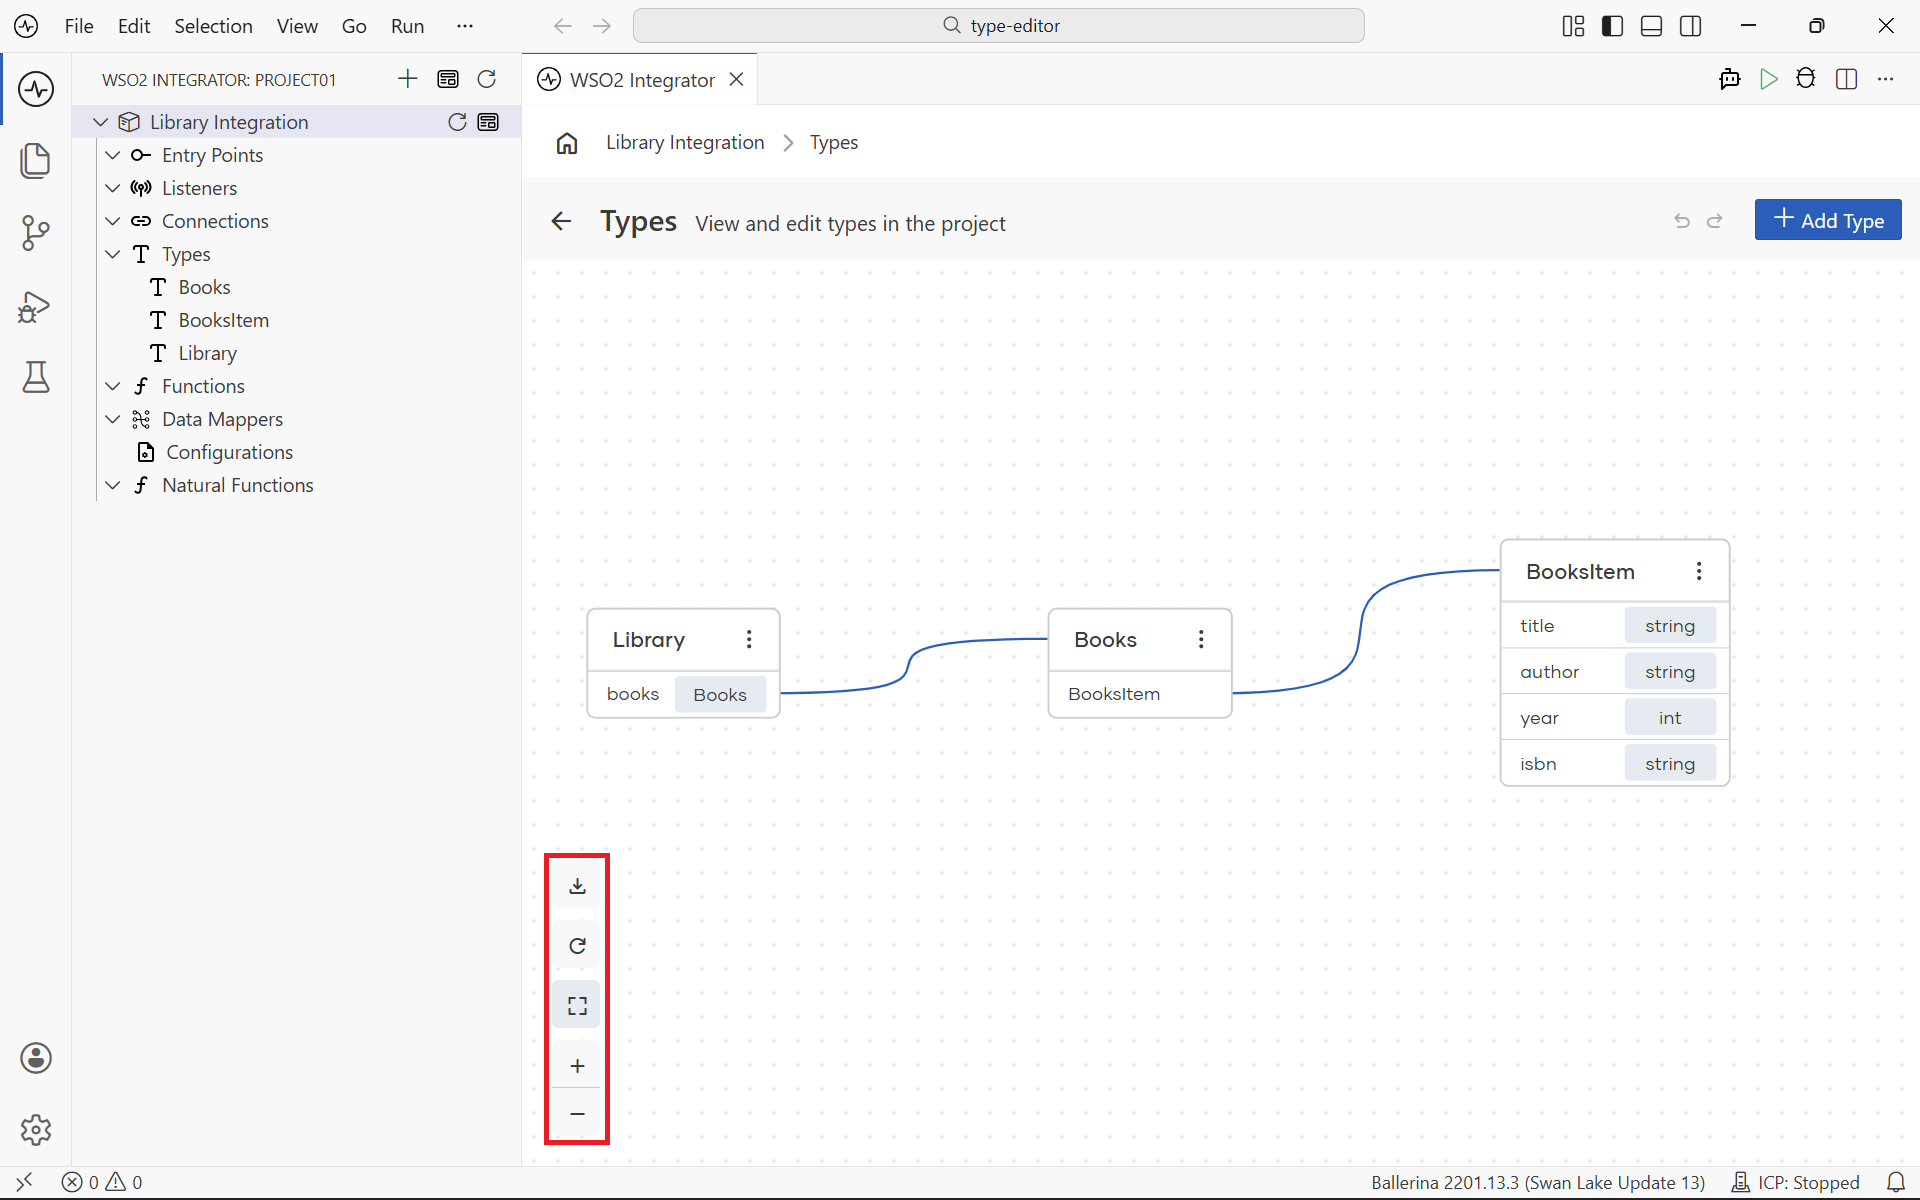This screenshot has height=1200, width=1920.
Task: Collapse the Library Integration tree node
Action: coord(100,122)
